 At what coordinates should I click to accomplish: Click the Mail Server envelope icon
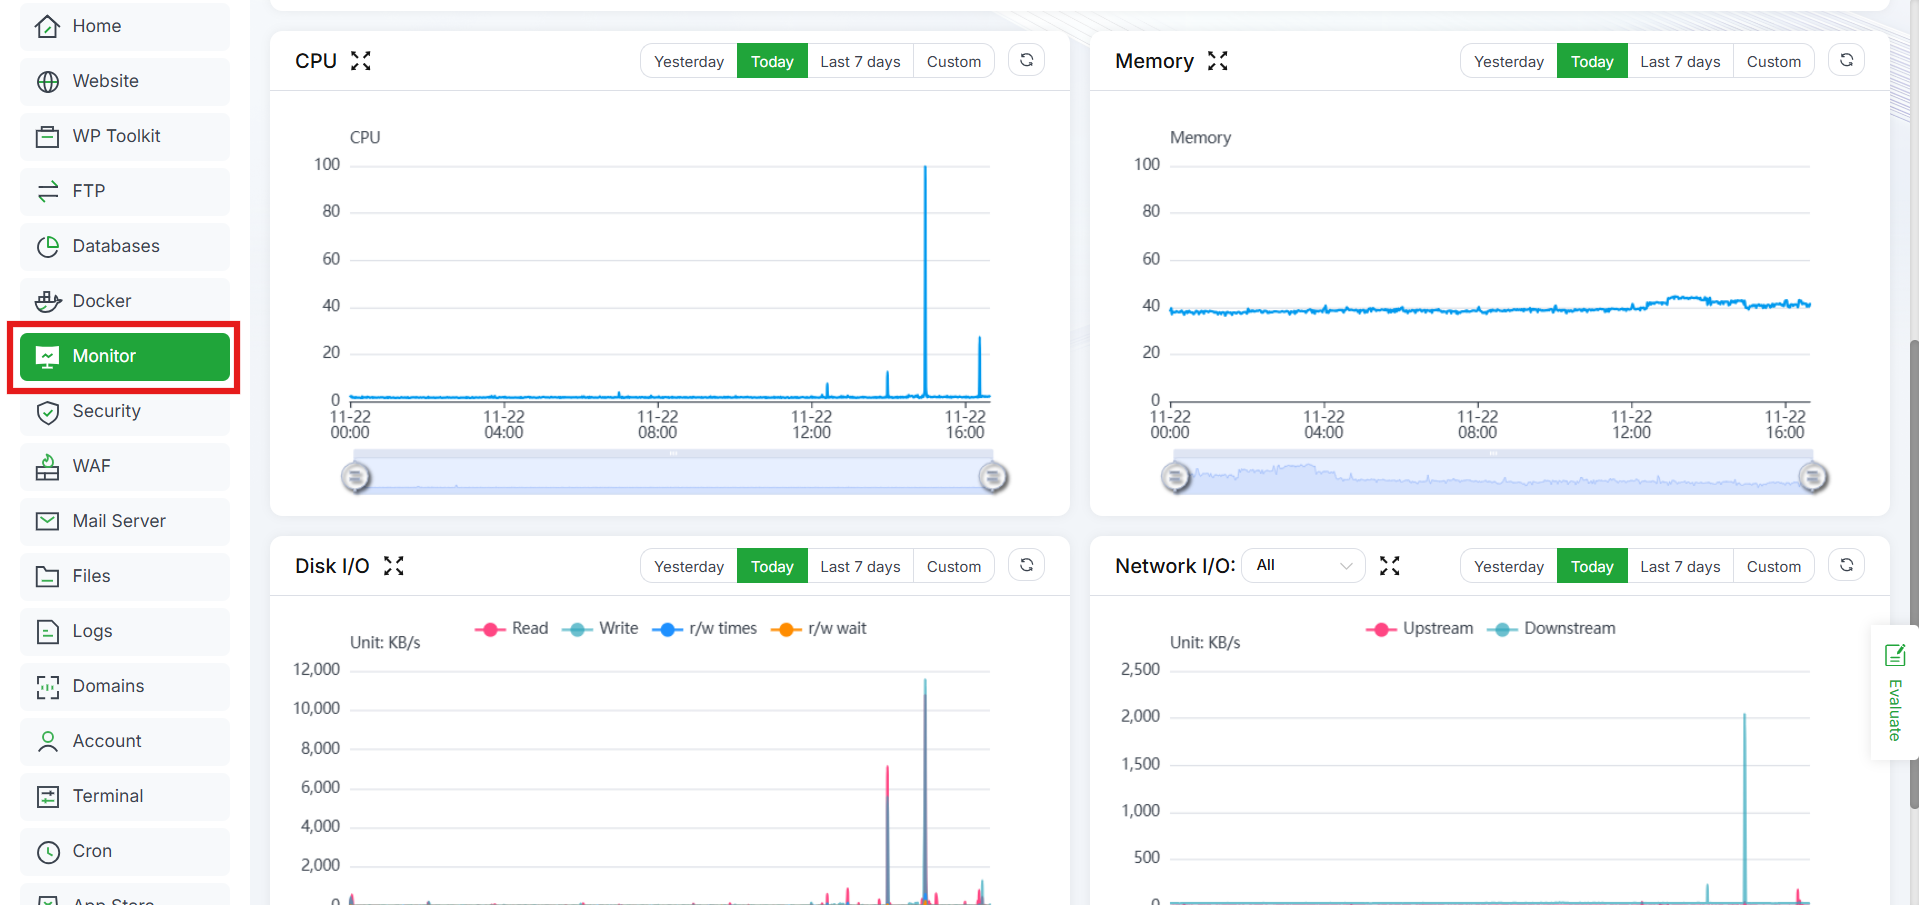click(x=48, y=521)
